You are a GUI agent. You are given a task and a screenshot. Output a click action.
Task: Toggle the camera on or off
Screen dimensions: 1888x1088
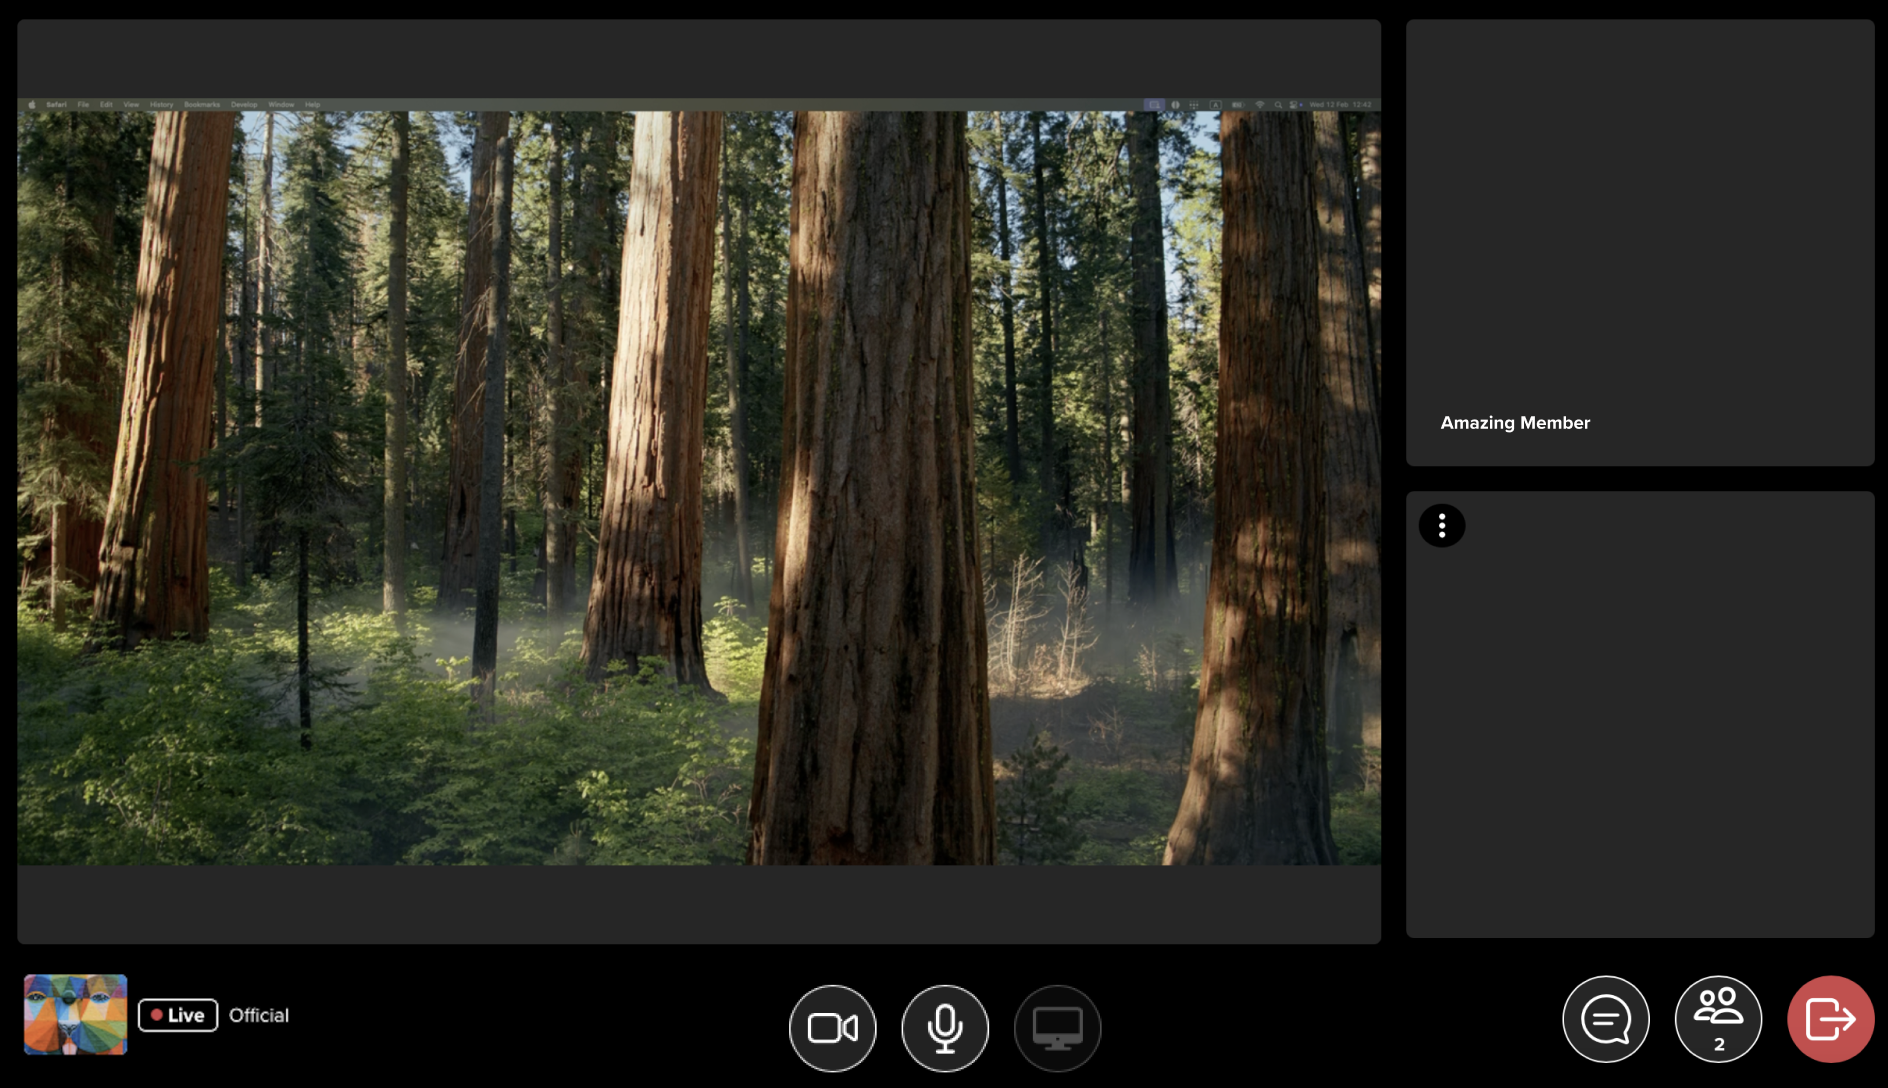coord(832,1027)
